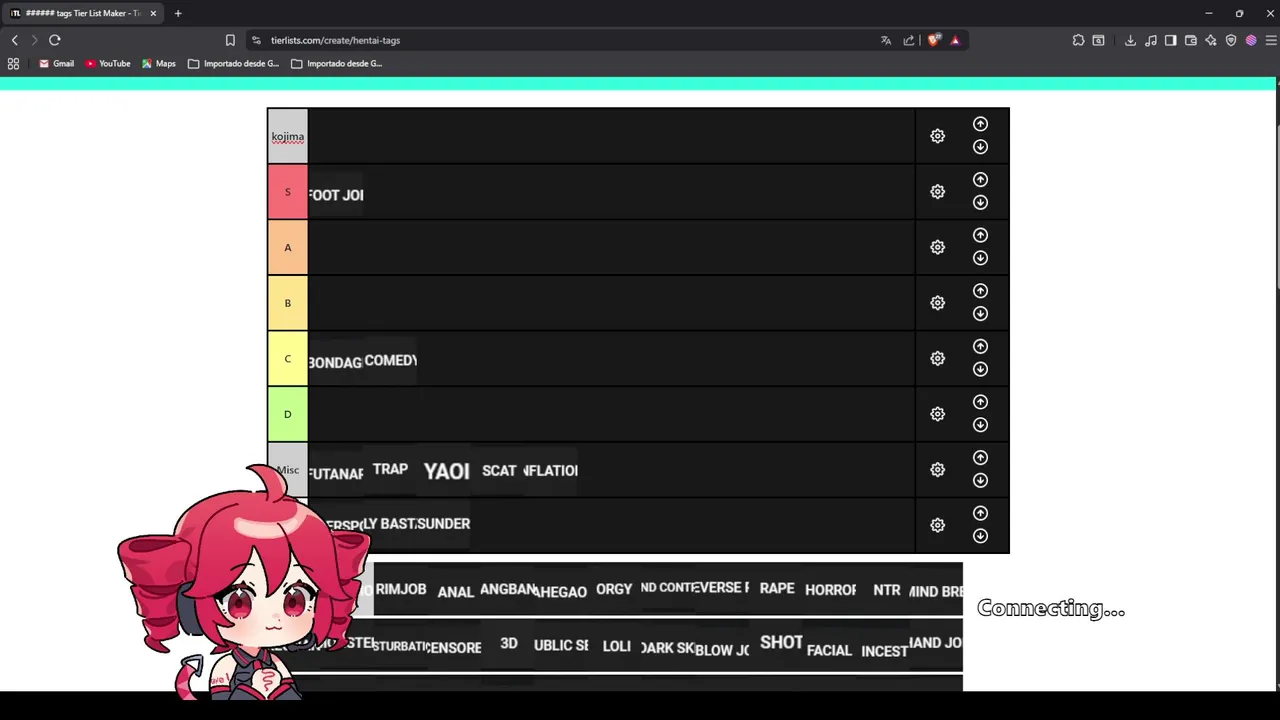
Task: Open the bookmarks bar apps grid
Action: [x=13, y=63]
